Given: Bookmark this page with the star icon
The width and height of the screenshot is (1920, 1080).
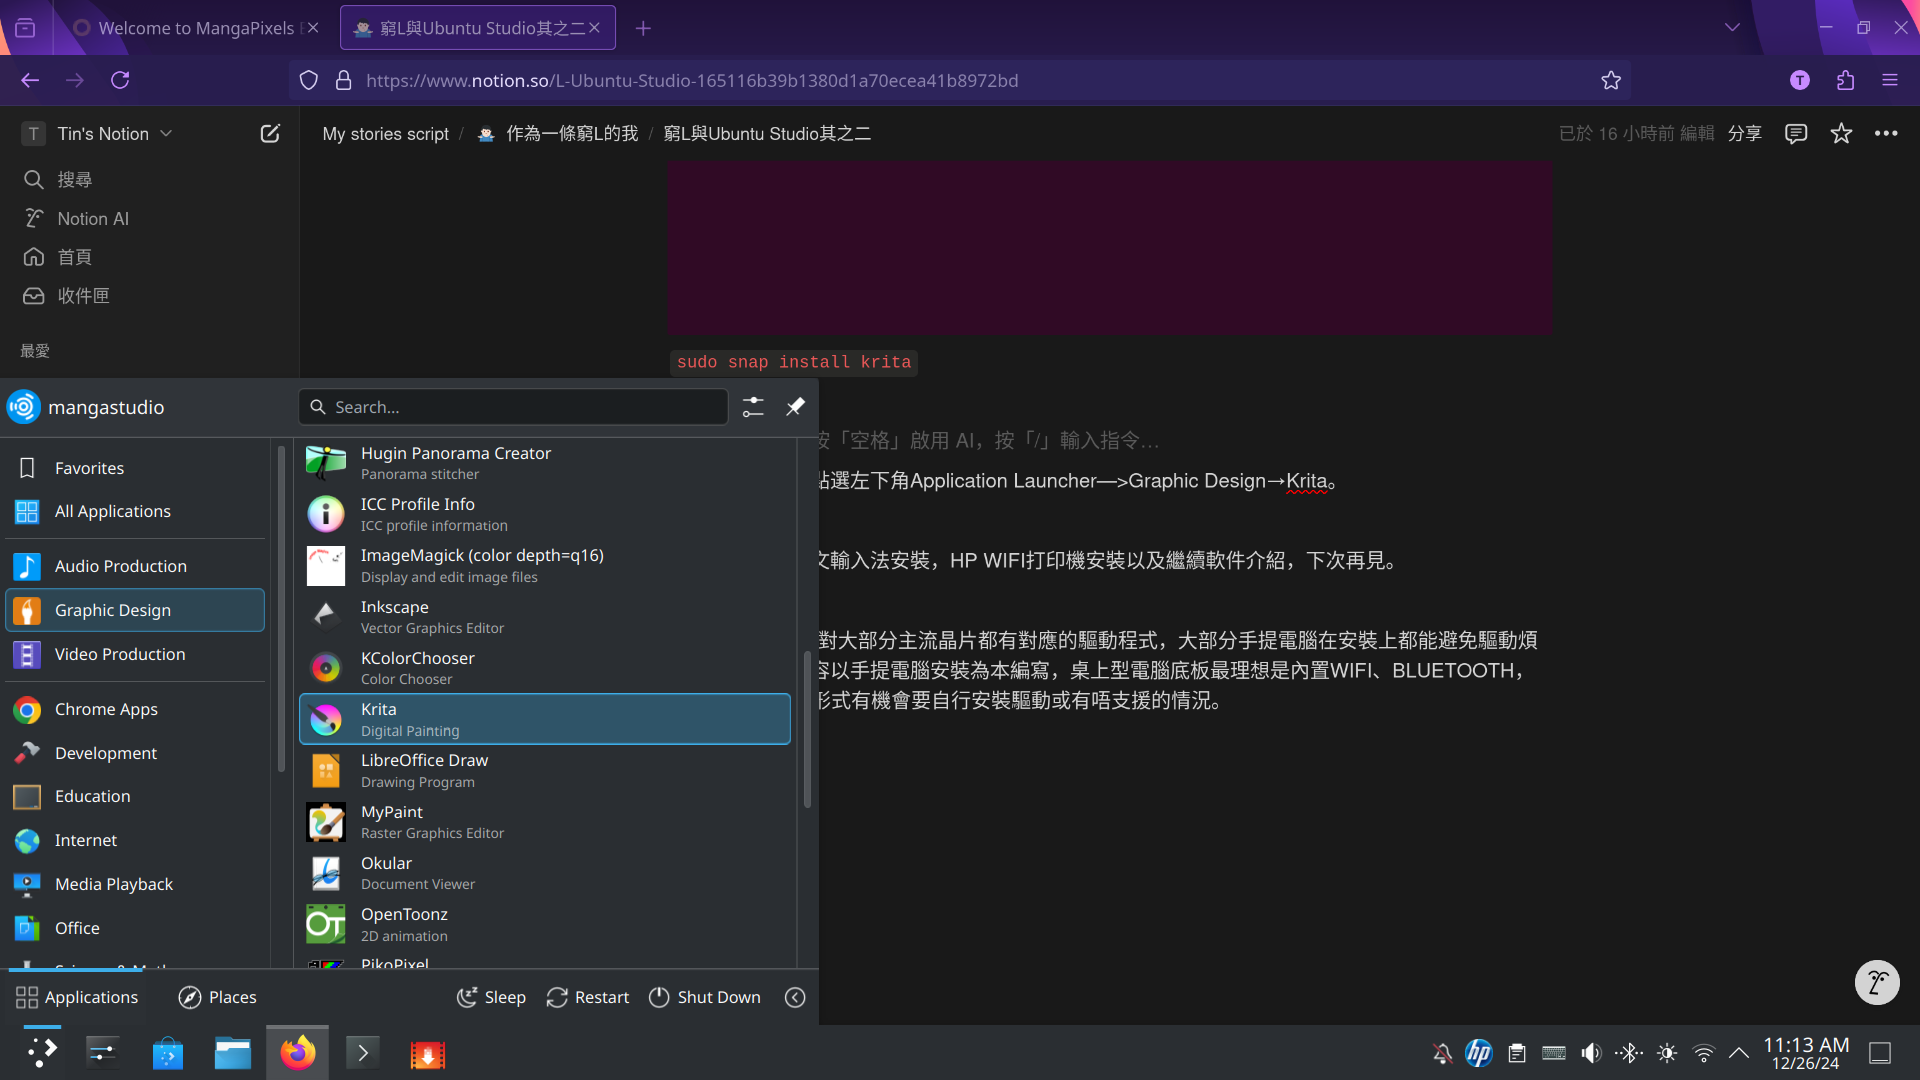Looking at the screenshot, I should [x=1611, y=81].
